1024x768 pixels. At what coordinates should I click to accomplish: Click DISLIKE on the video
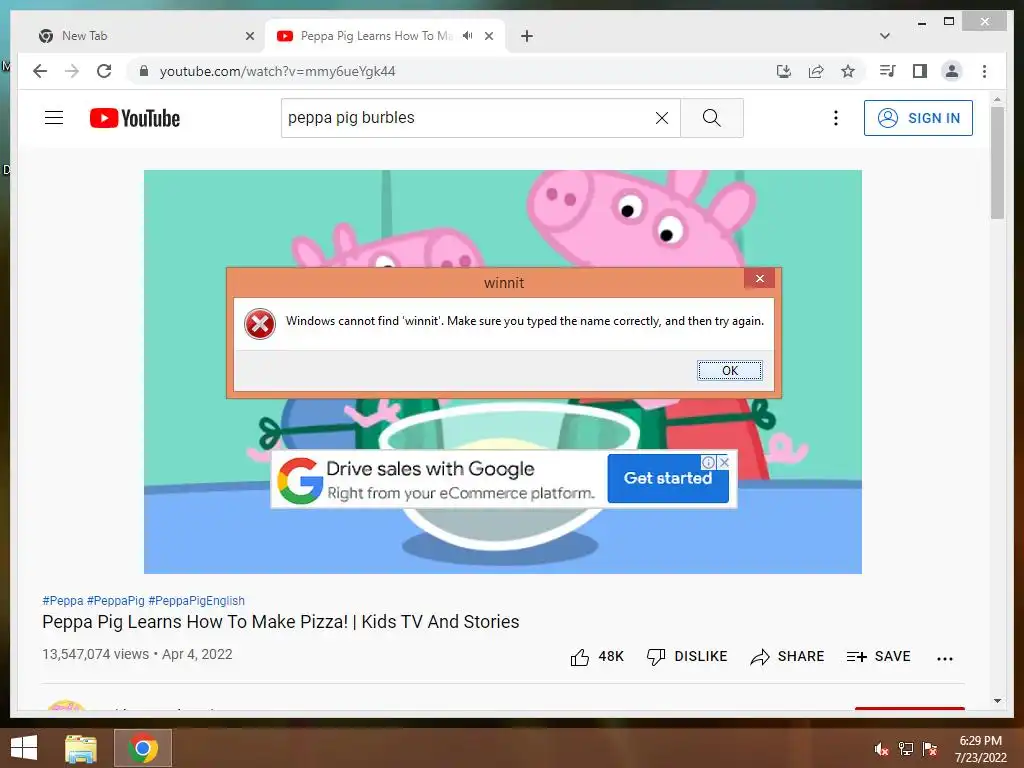(x=687, y=656)
